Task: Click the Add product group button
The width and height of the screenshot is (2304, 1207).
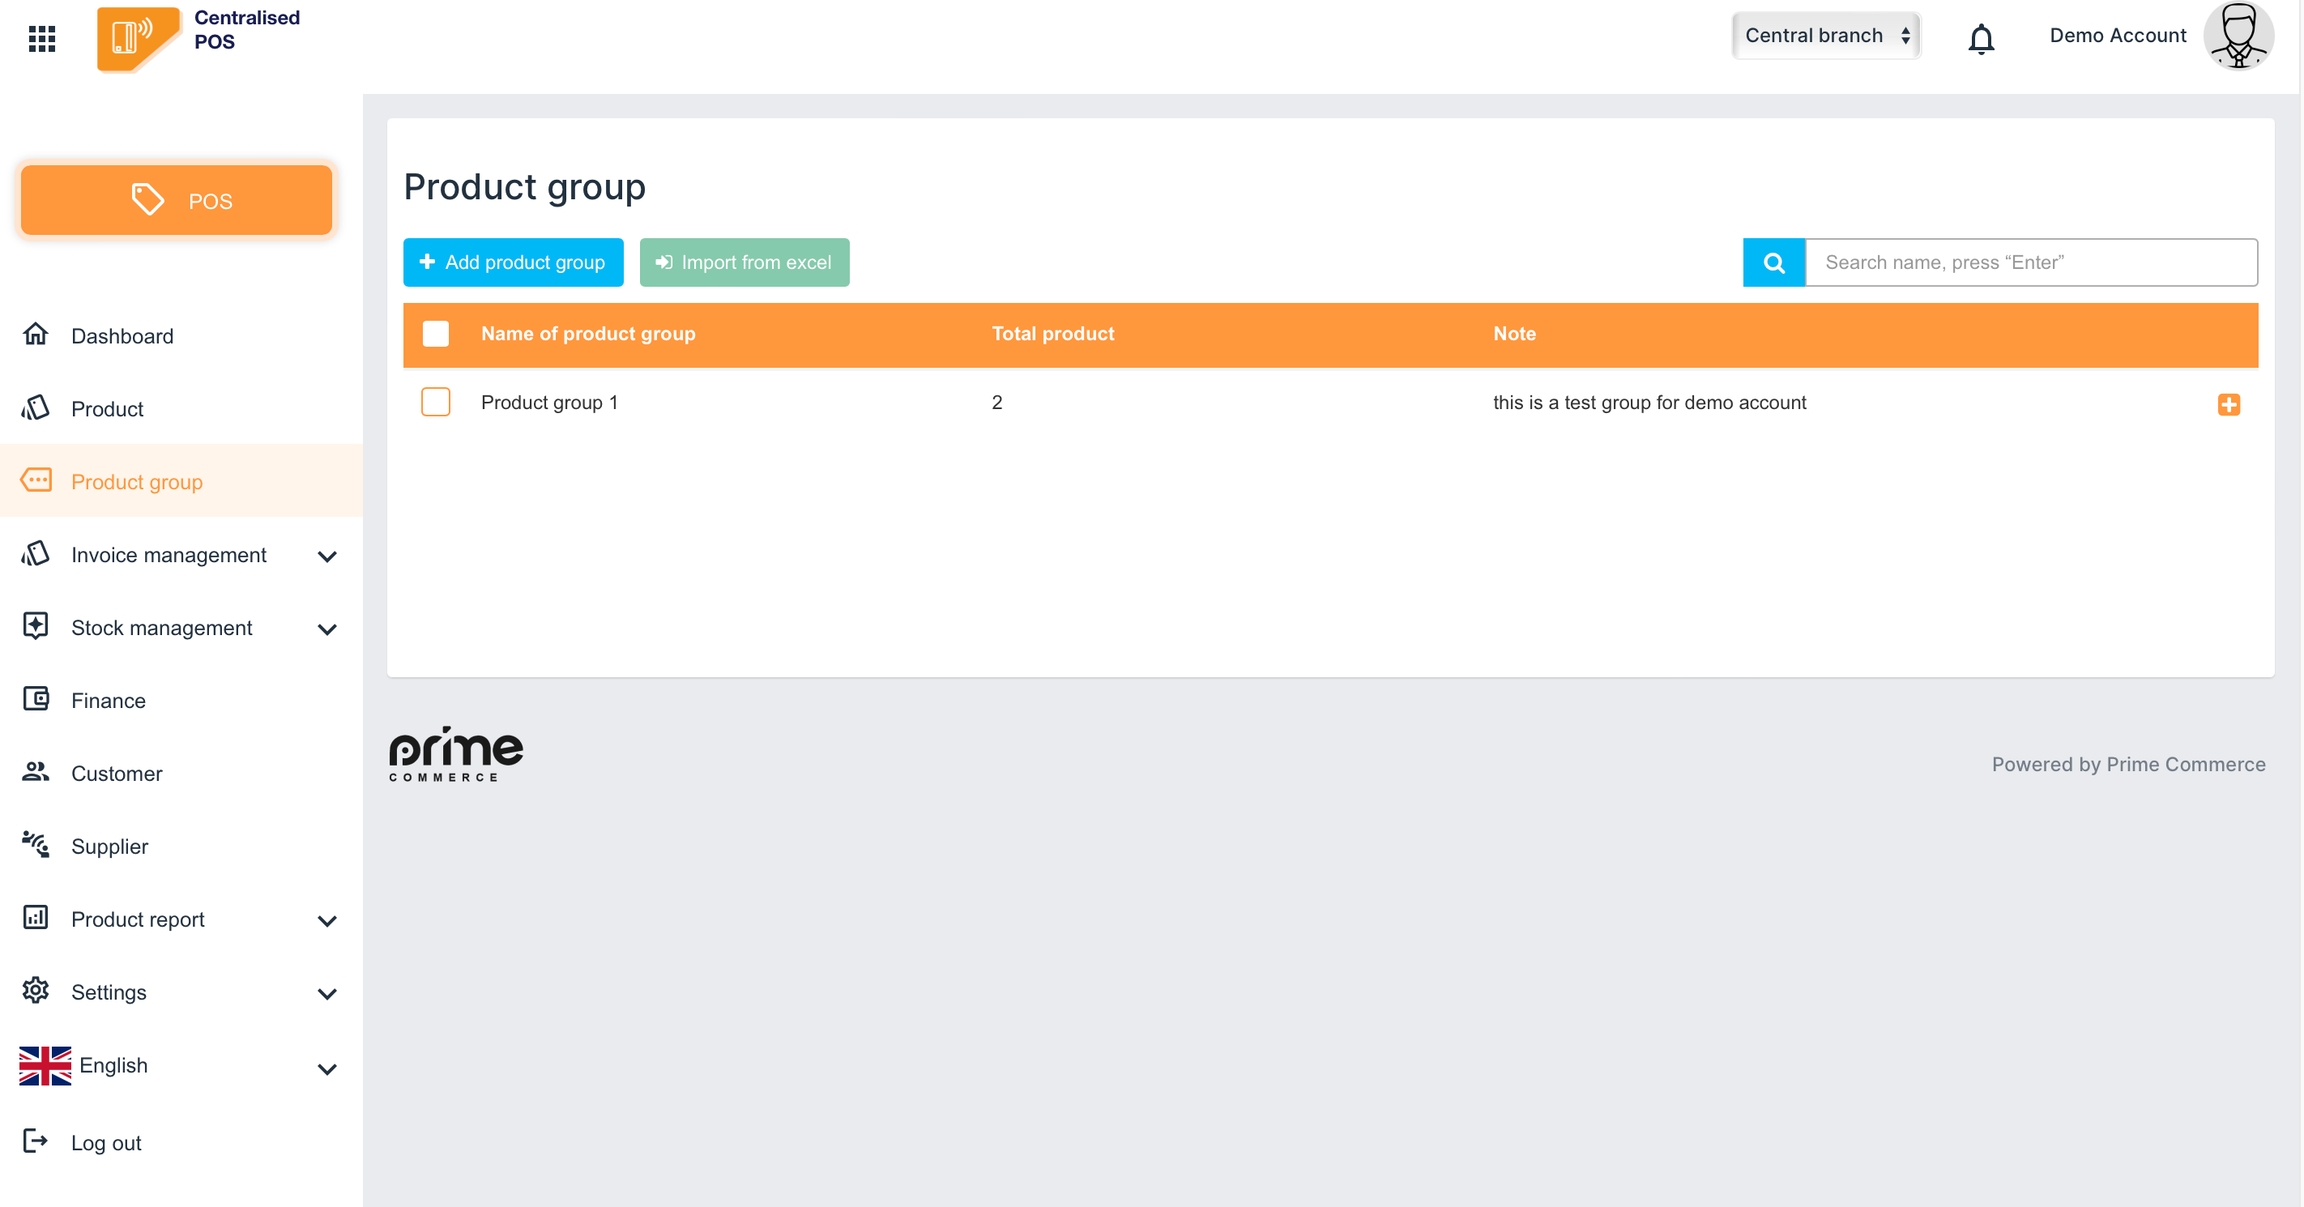Action: click(x=513, y=262)
